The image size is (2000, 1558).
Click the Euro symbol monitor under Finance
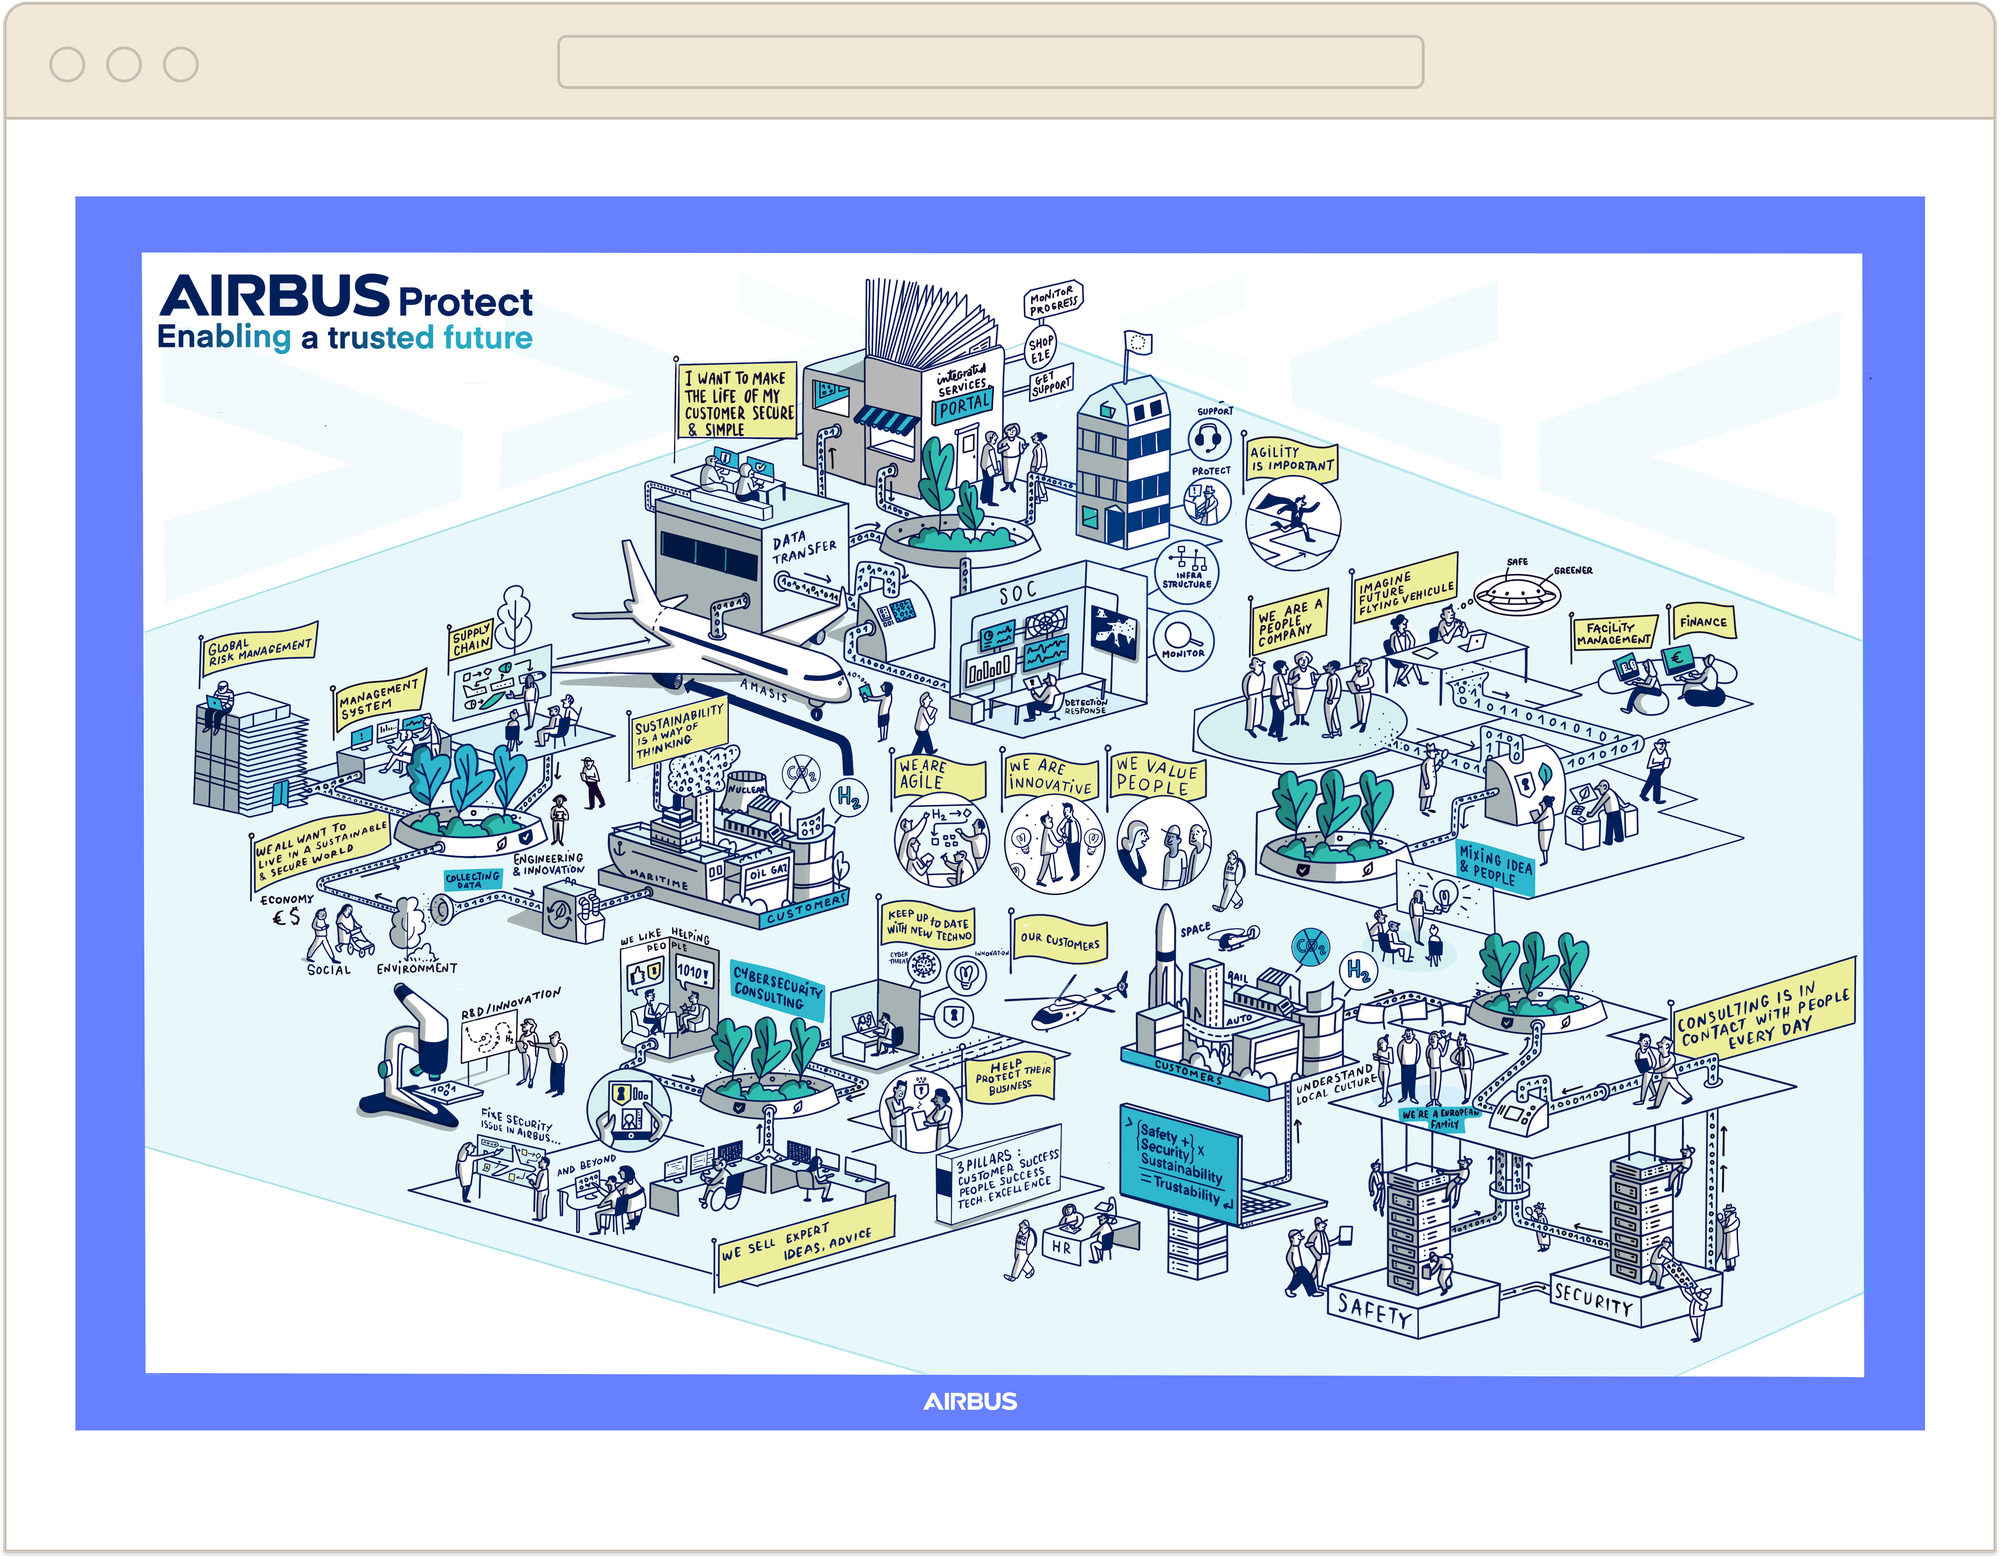(x=1678, y=659)
